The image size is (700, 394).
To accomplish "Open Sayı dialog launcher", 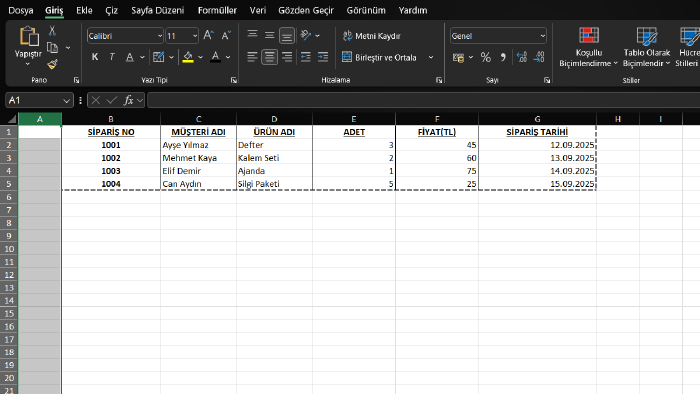I will pos(547,80).
